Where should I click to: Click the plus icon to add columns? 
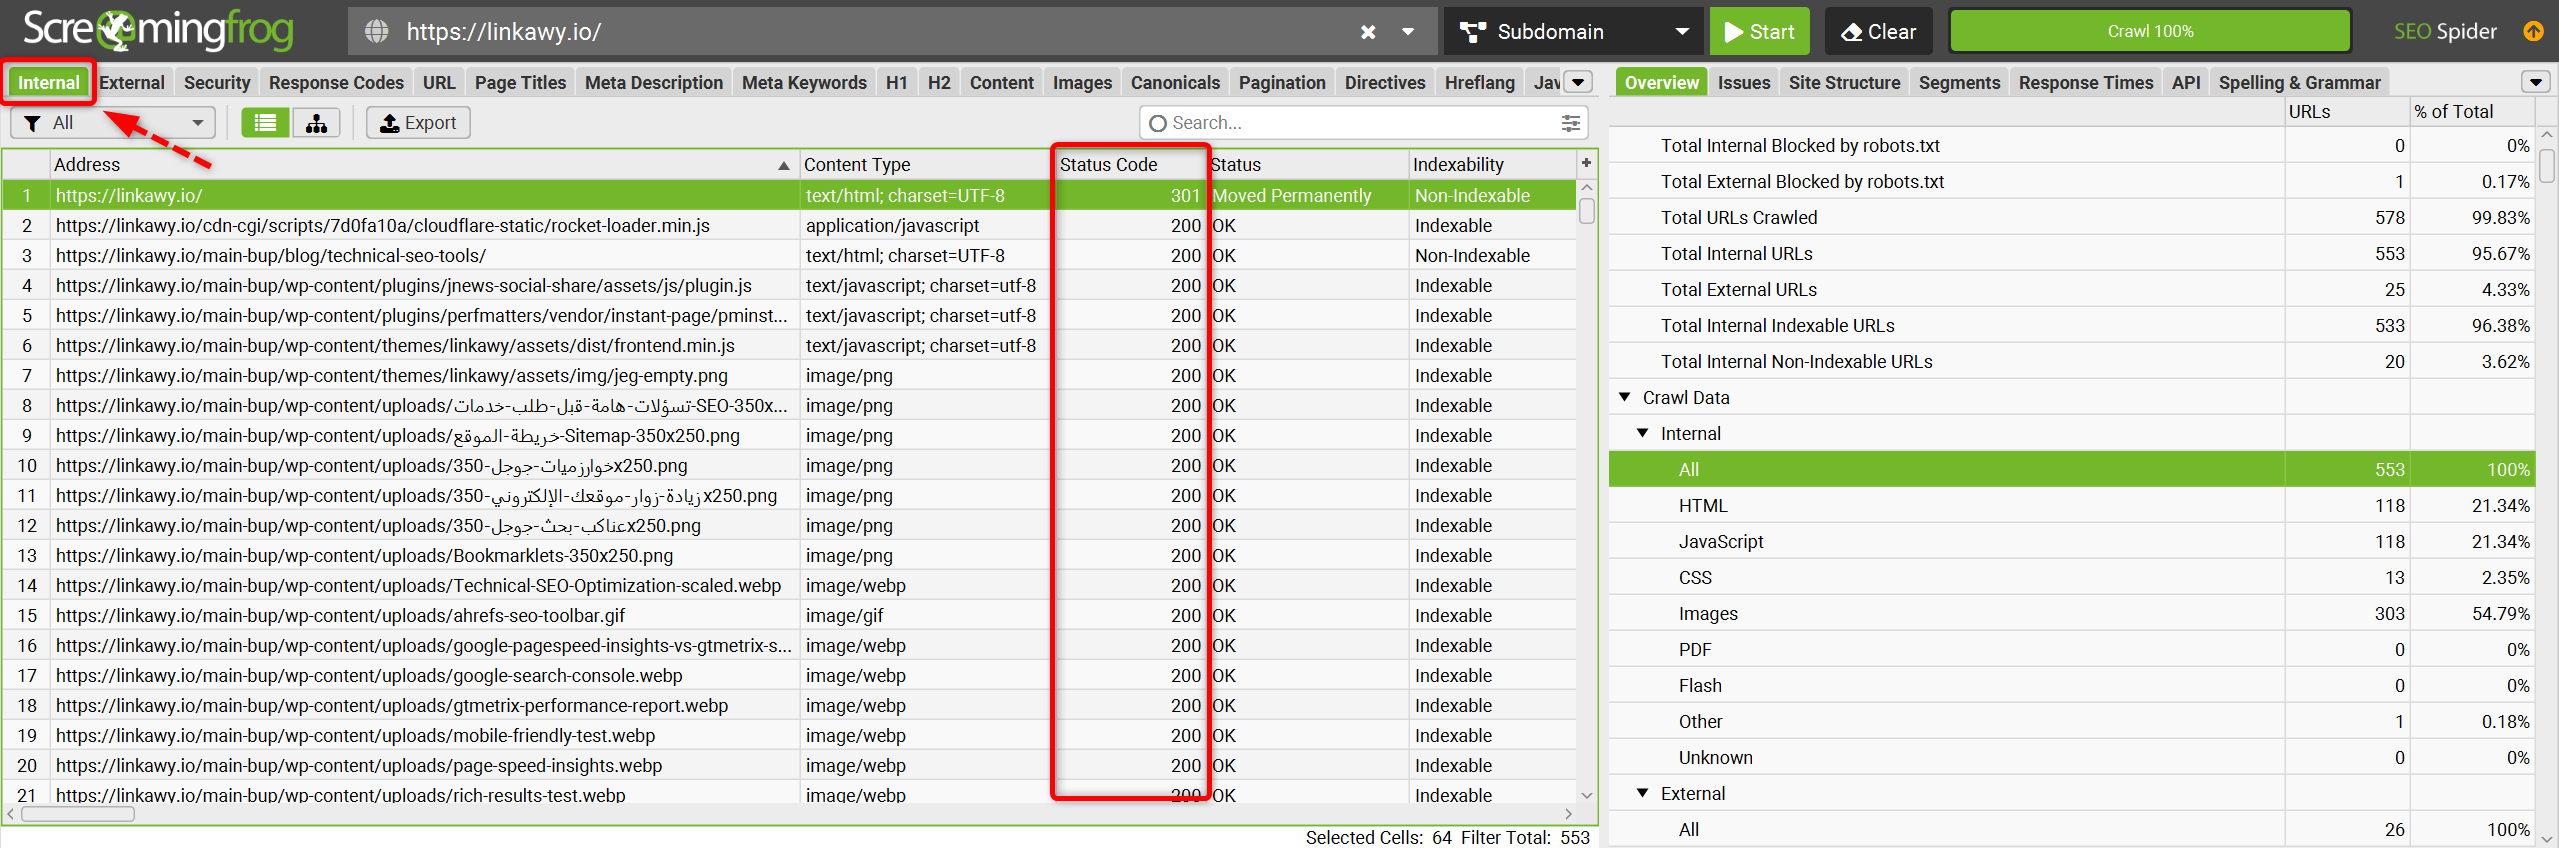(x=1586, y=163)
